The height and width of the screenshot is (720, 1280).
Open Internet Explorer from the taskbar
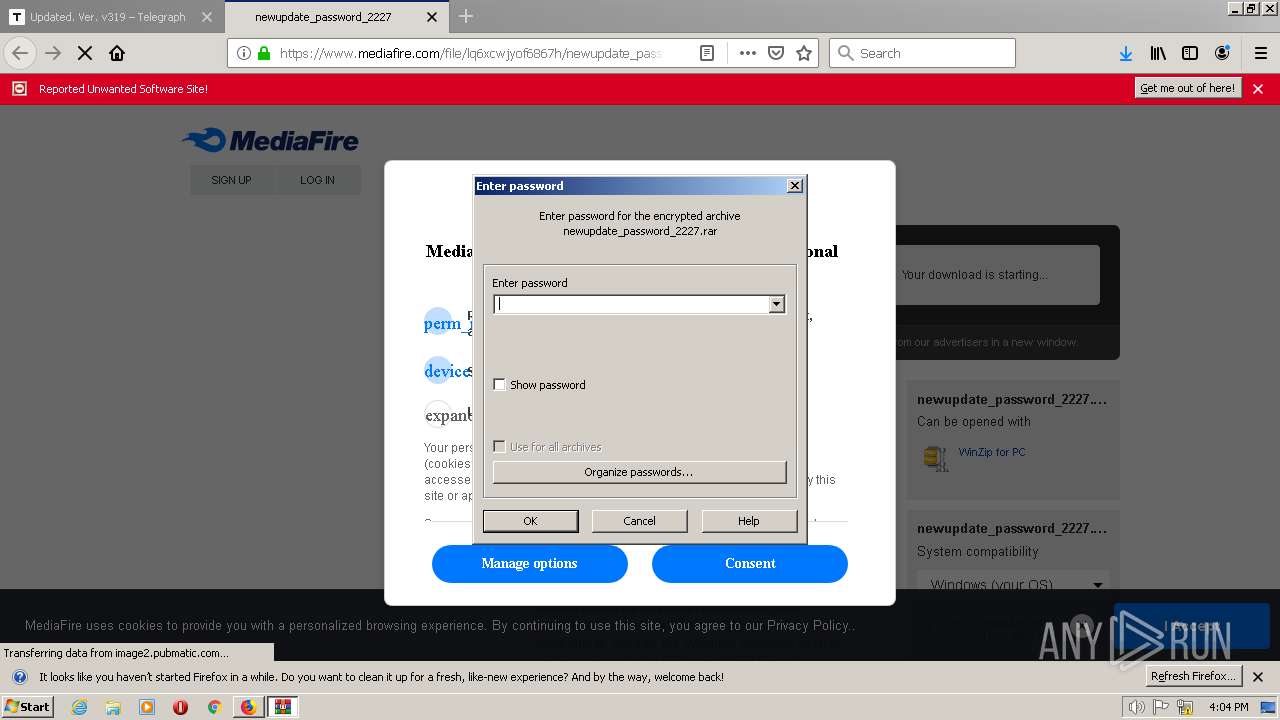pos(80,707)
